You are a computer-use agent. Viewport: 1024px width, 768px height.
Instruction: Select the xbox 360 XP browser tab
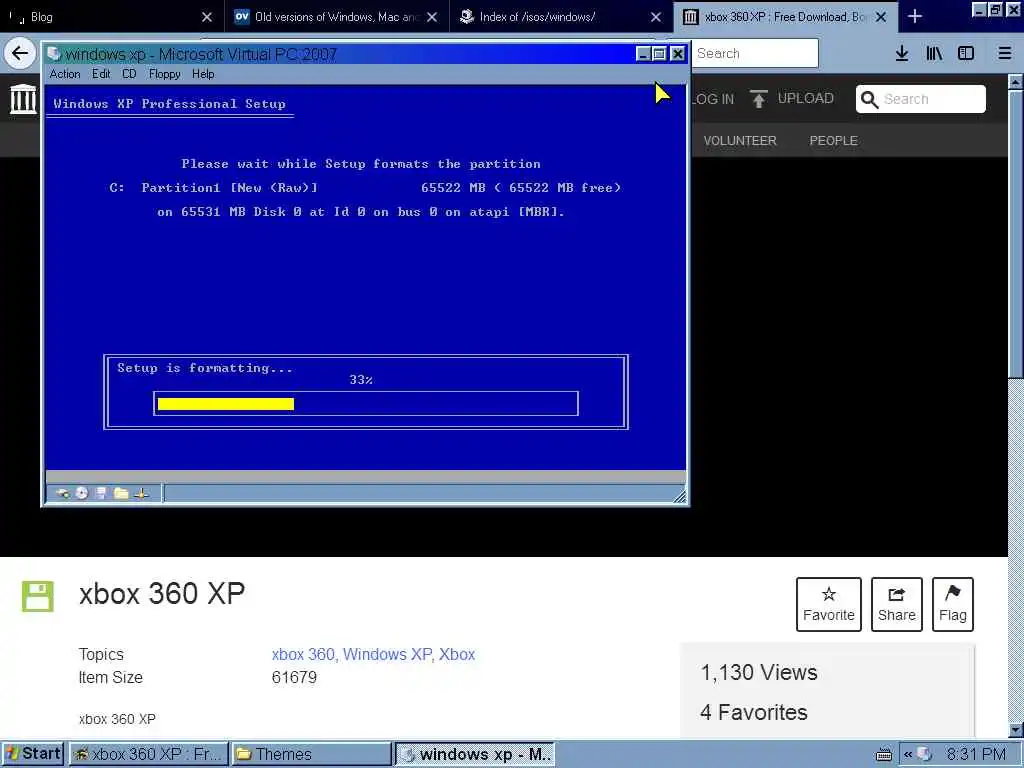786,17
